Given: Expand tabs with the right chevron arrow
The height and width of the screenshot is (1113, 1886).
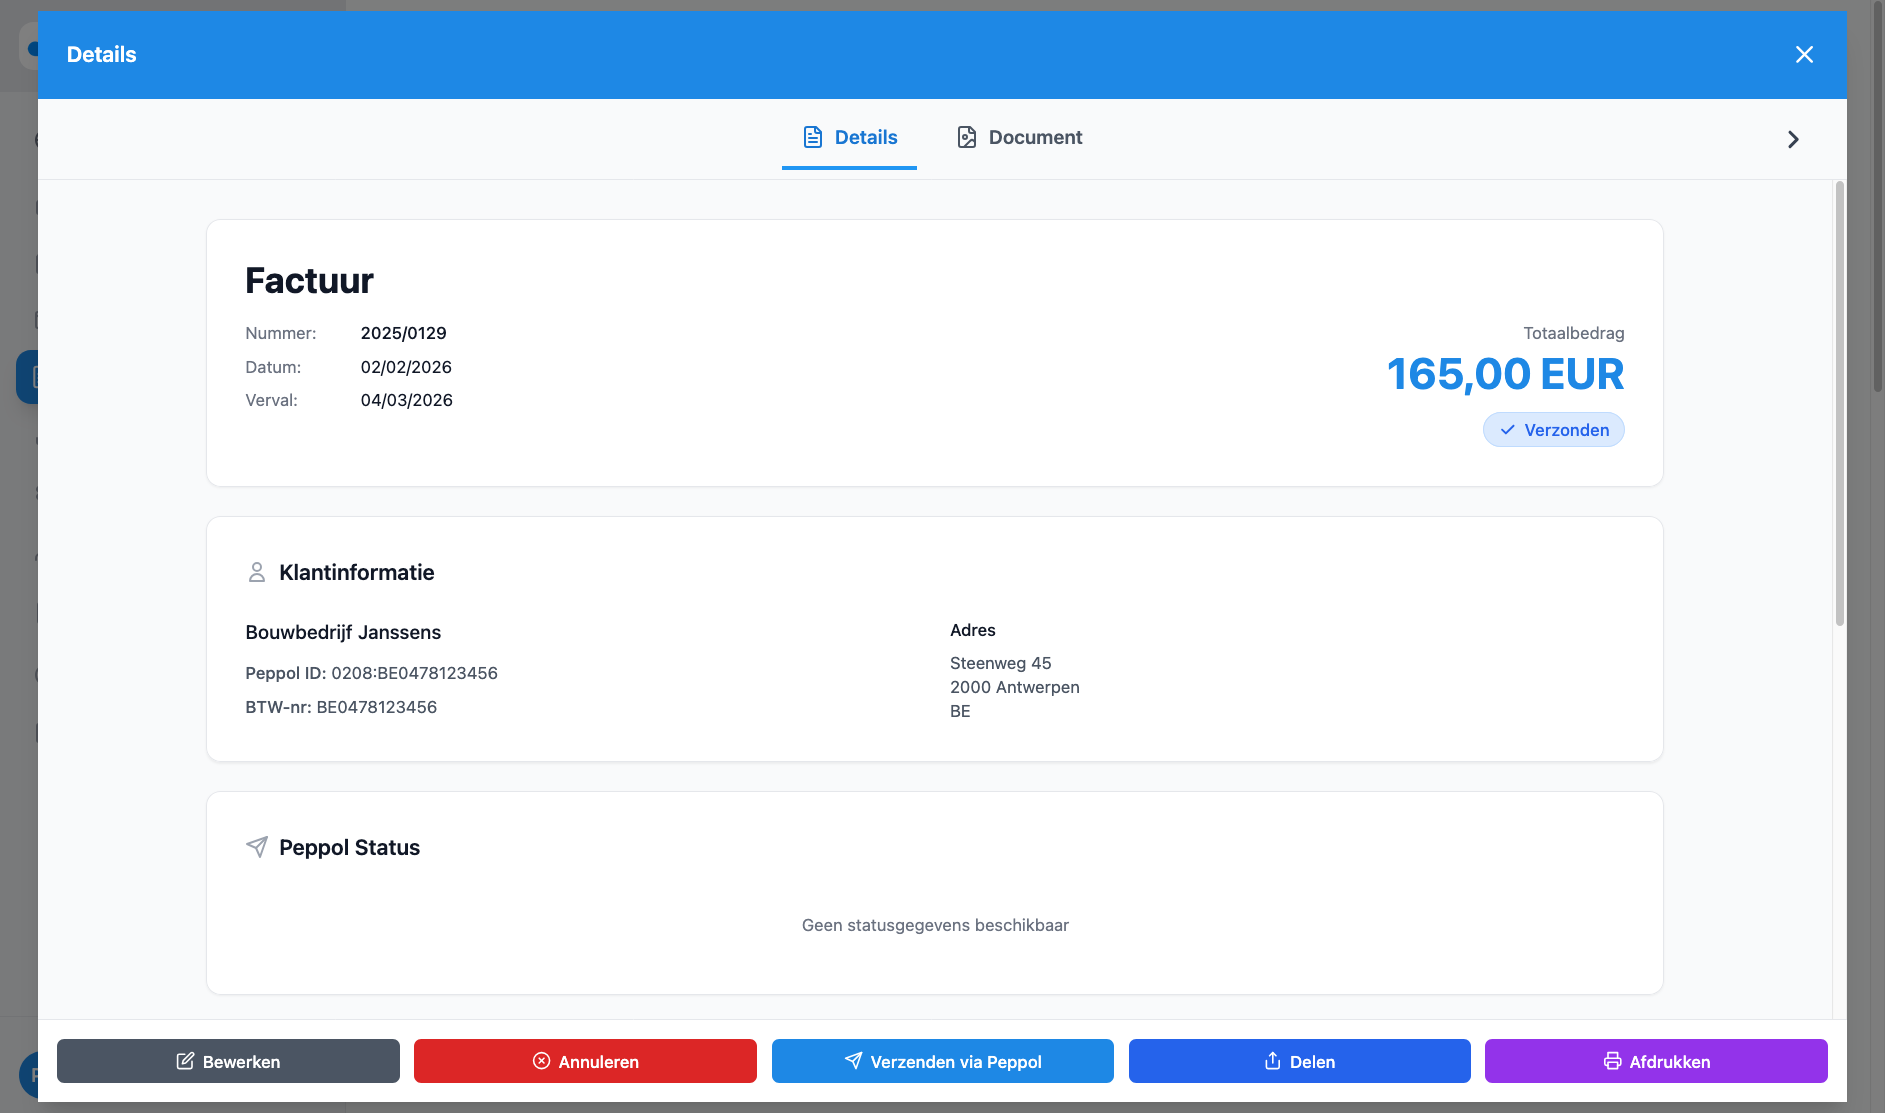Looking at the screenshot, I should pyautogui.click(x=1792, y=139).
